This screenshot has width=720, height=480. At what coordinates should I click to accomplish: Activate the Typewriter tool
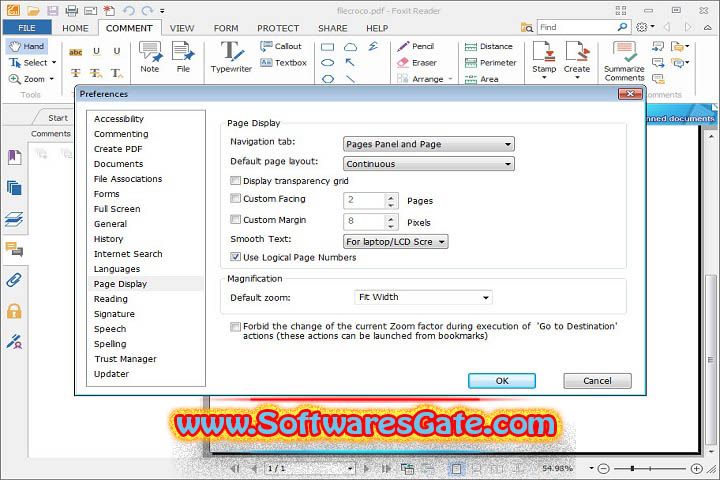point(231,57)
